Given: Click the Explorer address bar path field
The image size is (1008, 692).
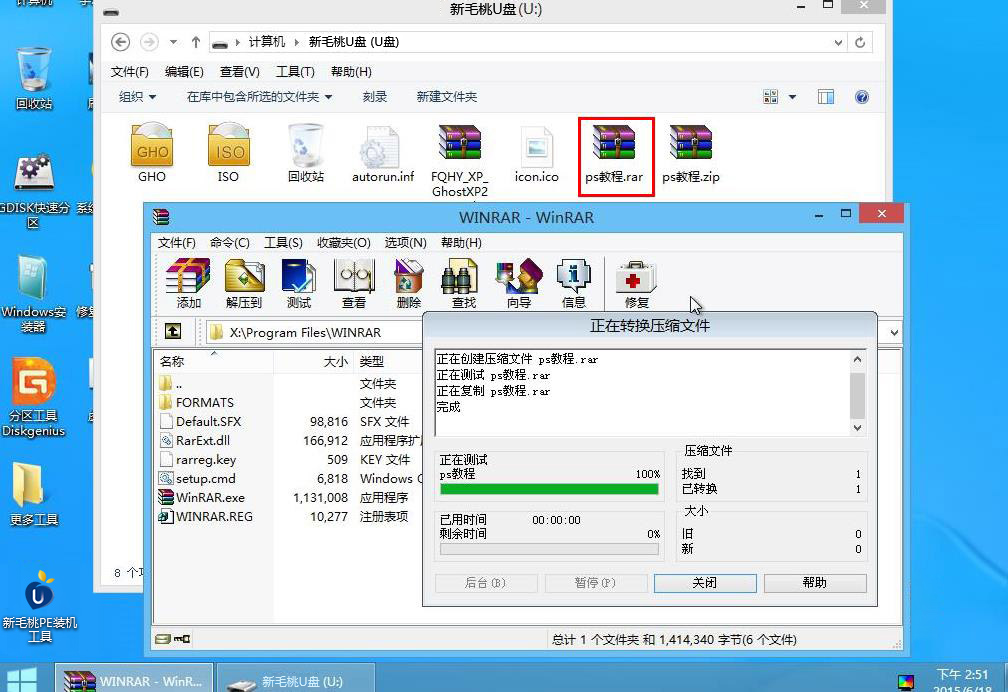Looking at the screenshot, I should pyautogui.click(x=527, y=42).
